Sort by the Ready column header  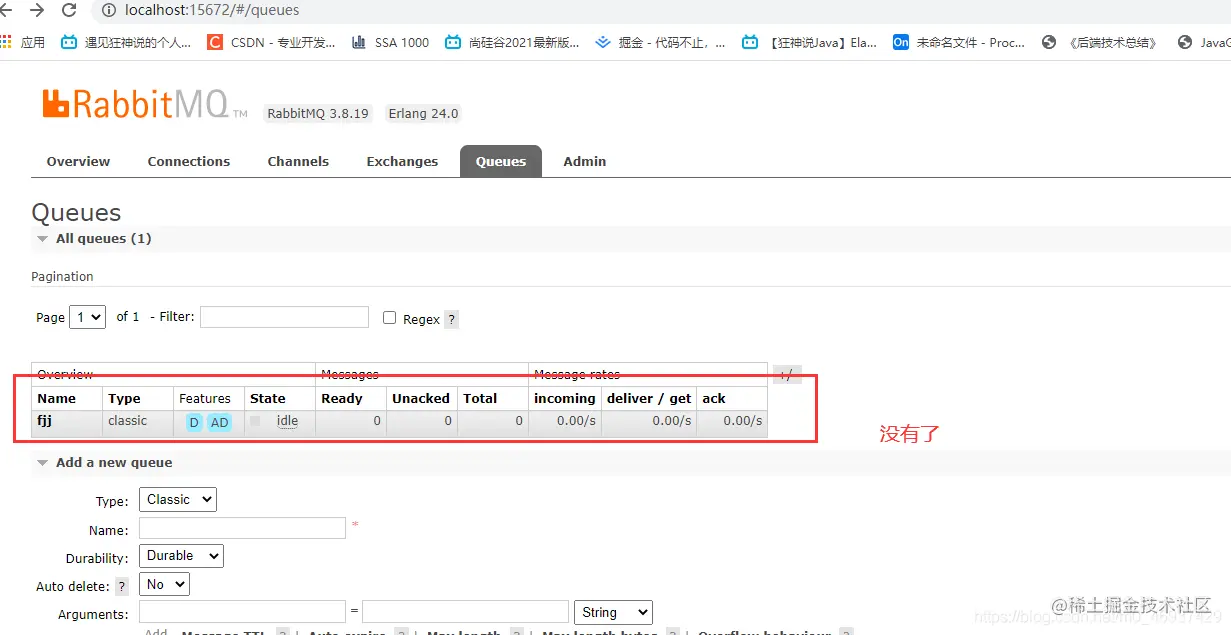point(342,398)
